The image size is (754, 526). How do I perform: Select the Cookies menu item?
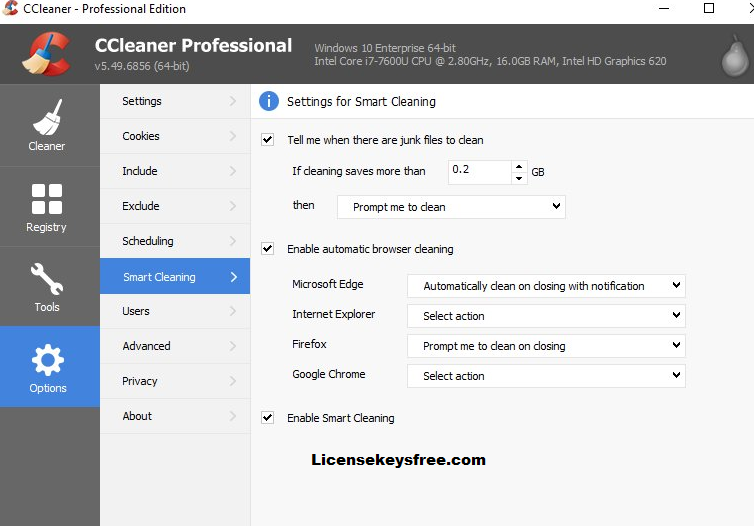click(x=175, y=136)
